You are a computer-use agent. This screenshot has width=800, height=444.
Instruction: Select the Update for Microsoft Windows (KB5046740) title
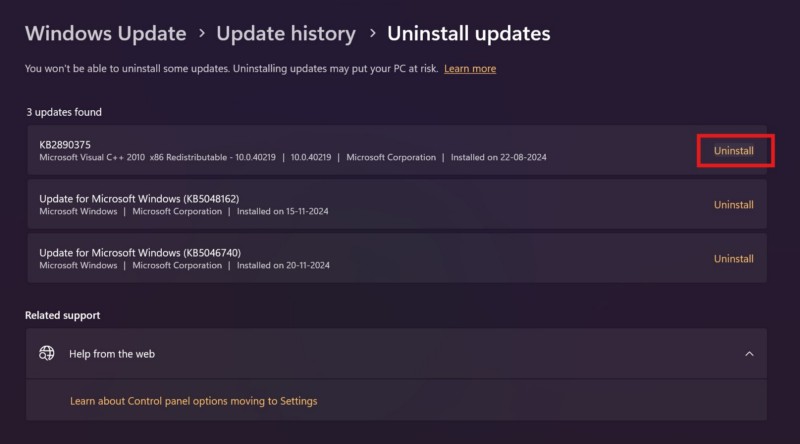click(140, 252)
